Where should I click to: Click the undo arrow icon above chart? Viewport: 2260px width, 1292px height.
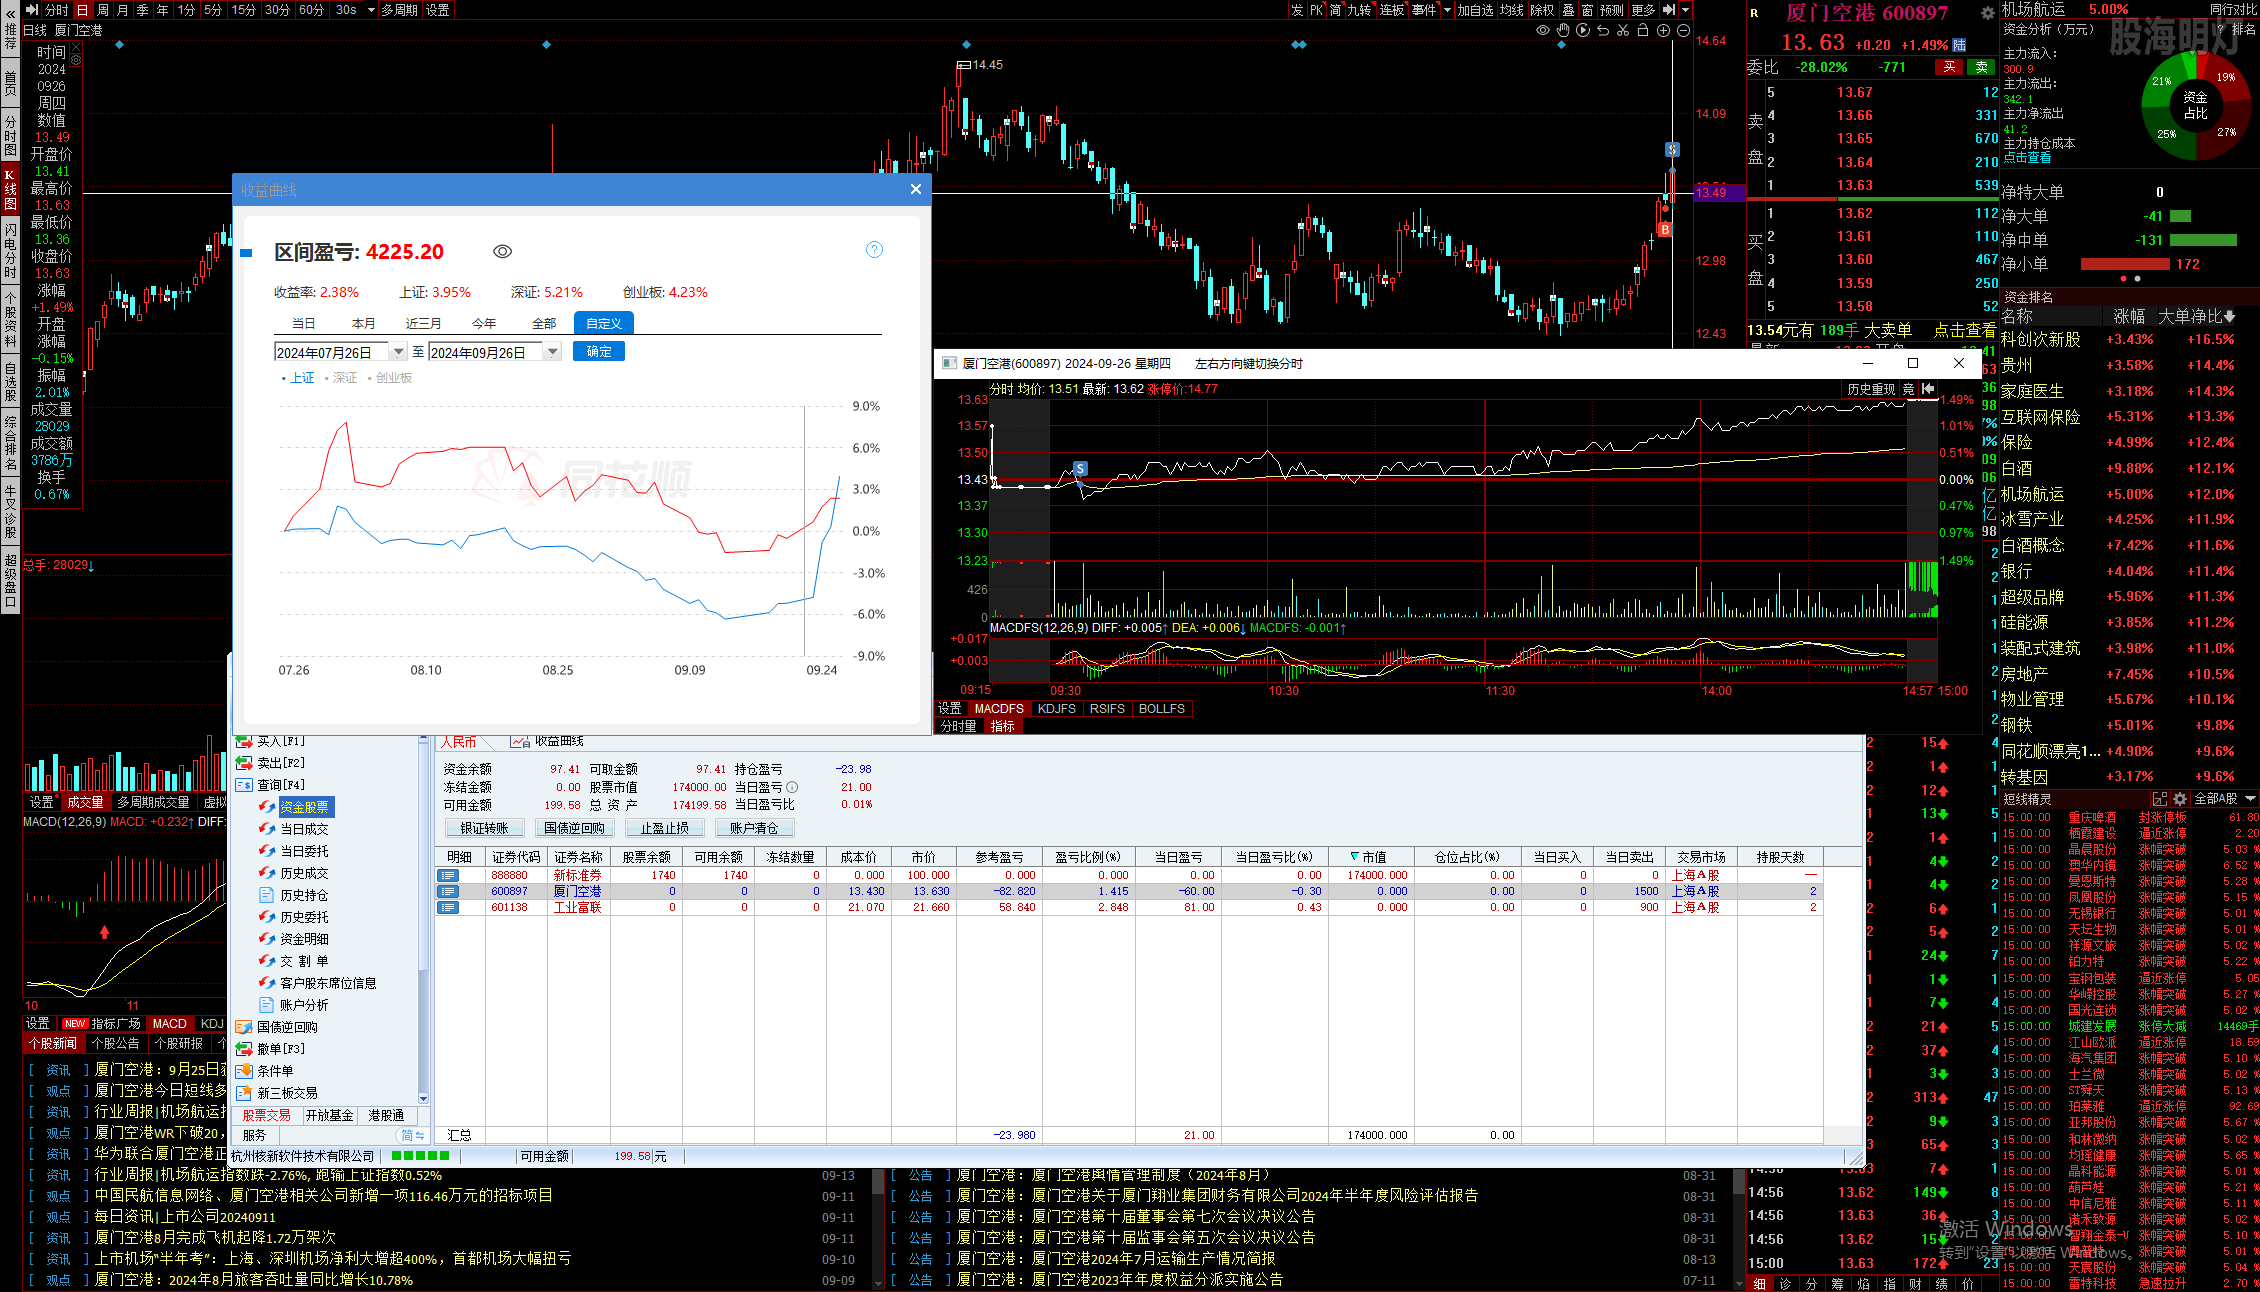[1603, 30]
